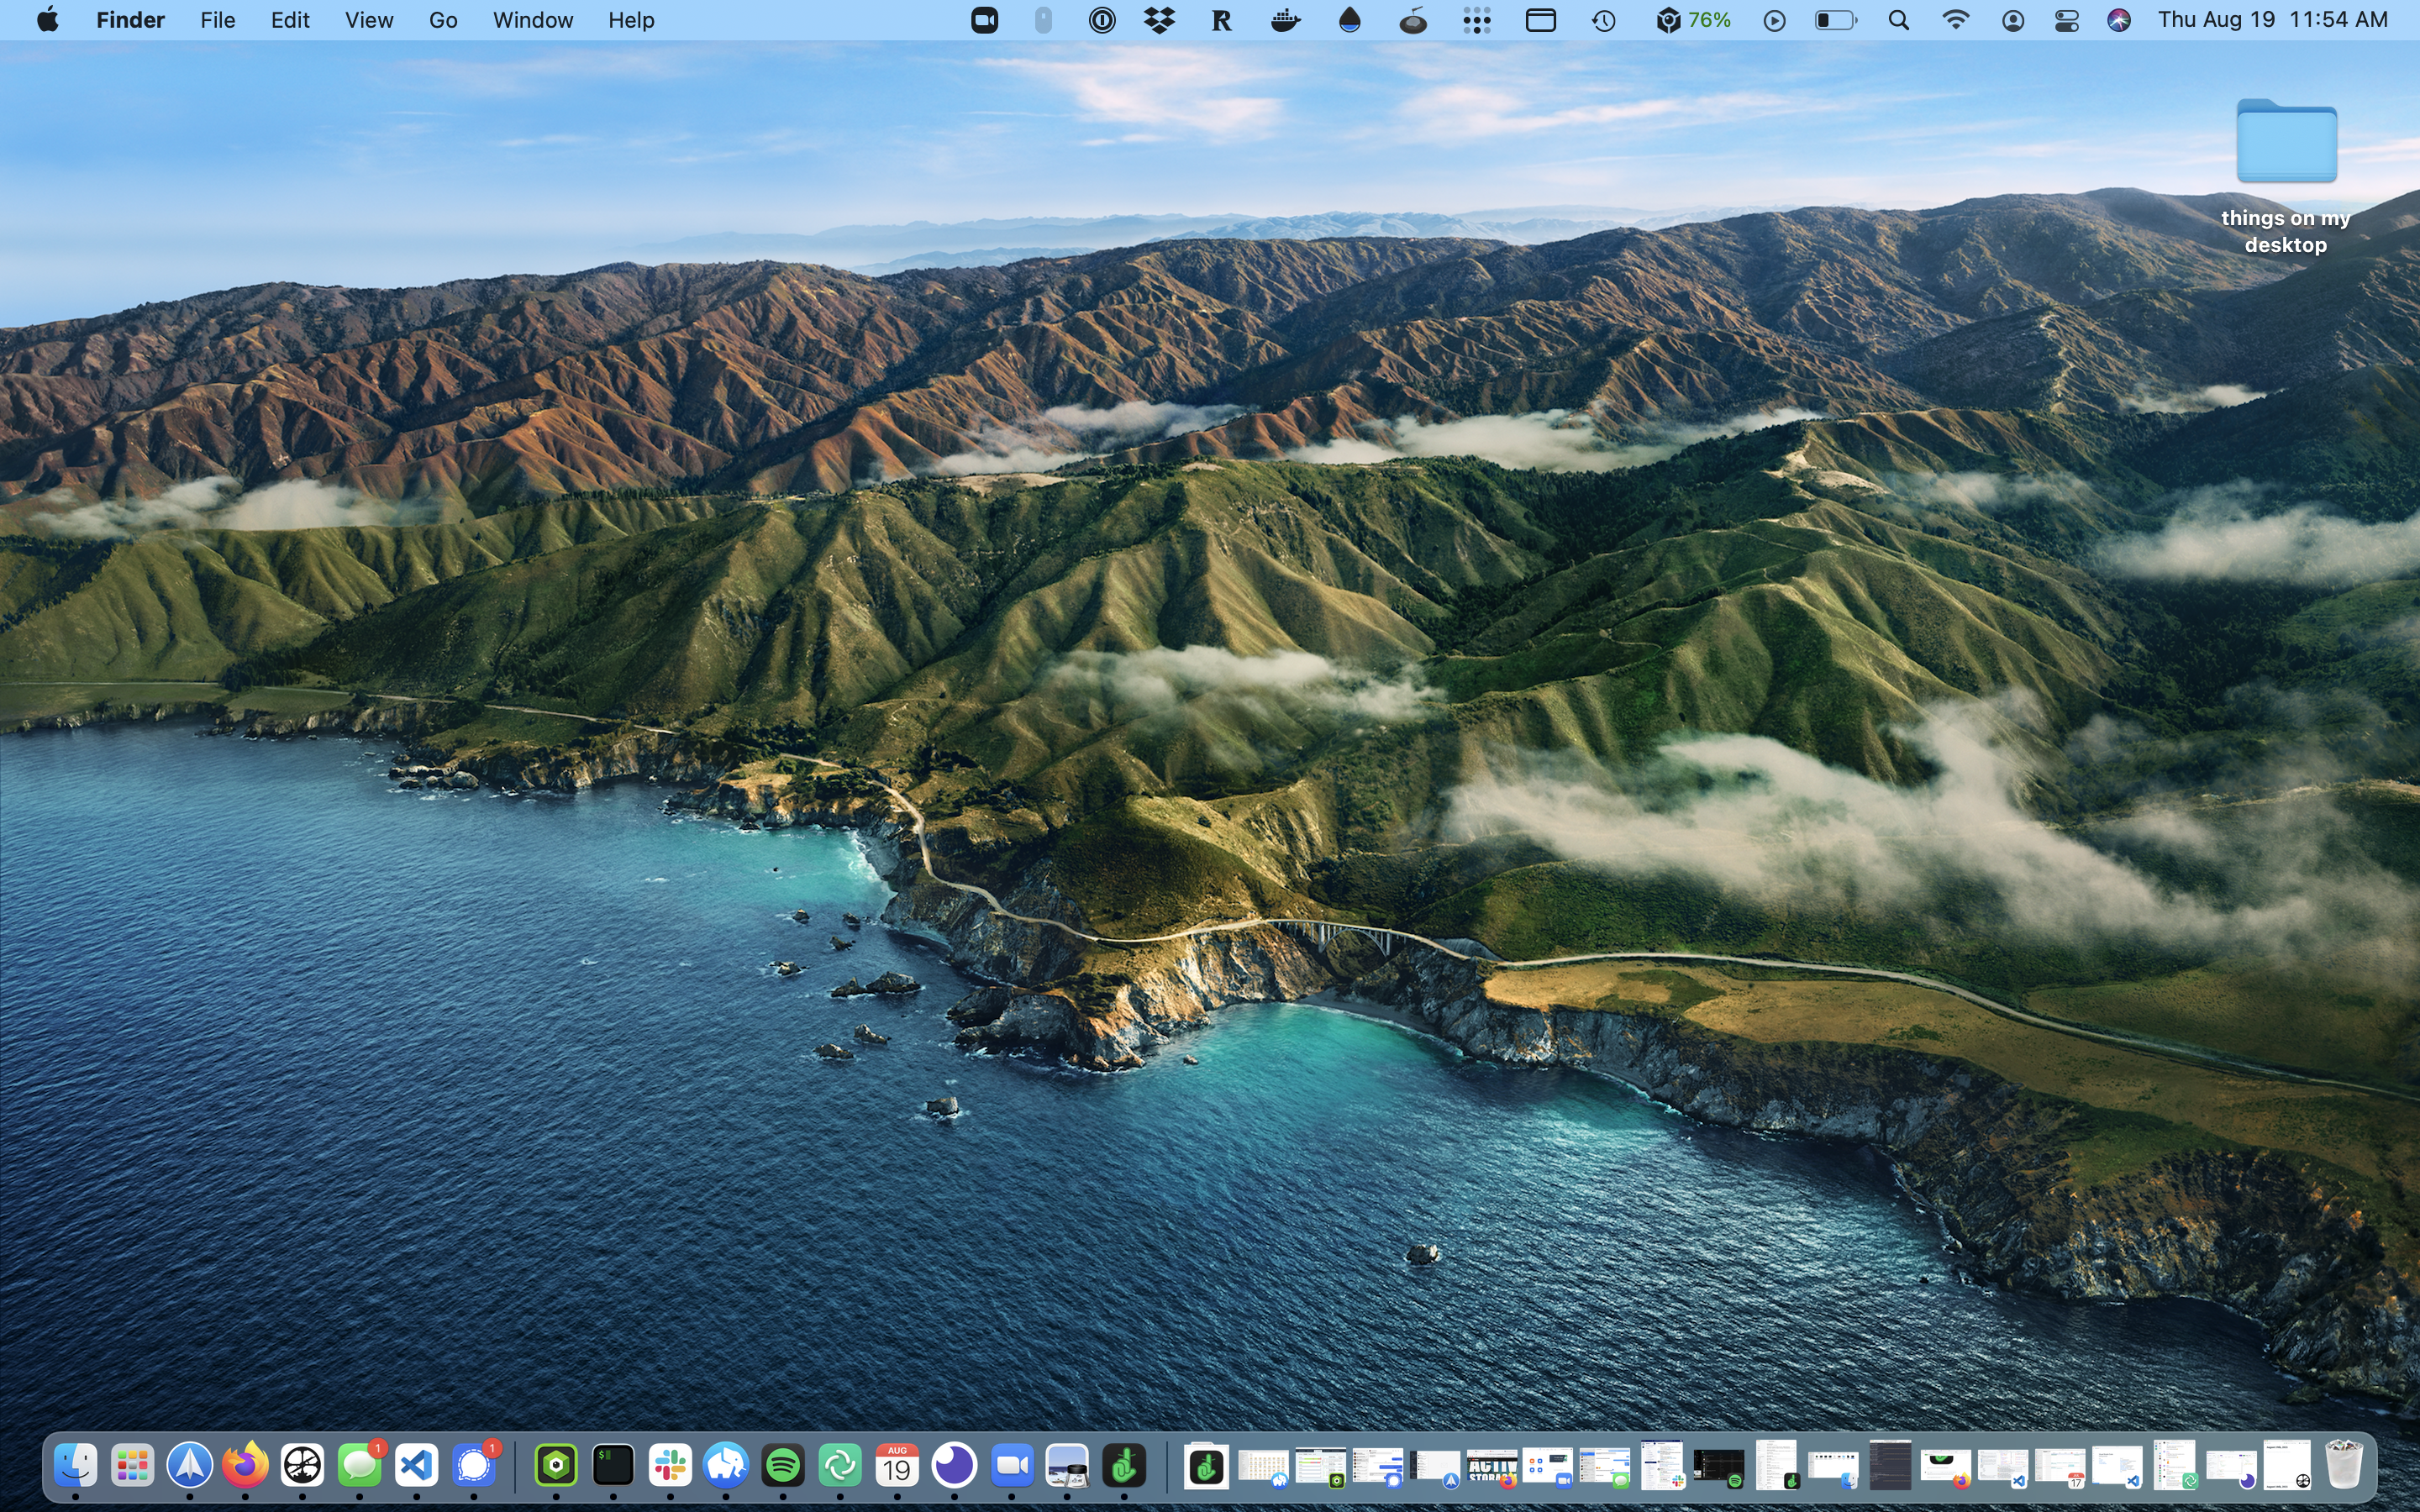Open Spotify from the Dock
2420x1512 pixels.
point(783,1466)
